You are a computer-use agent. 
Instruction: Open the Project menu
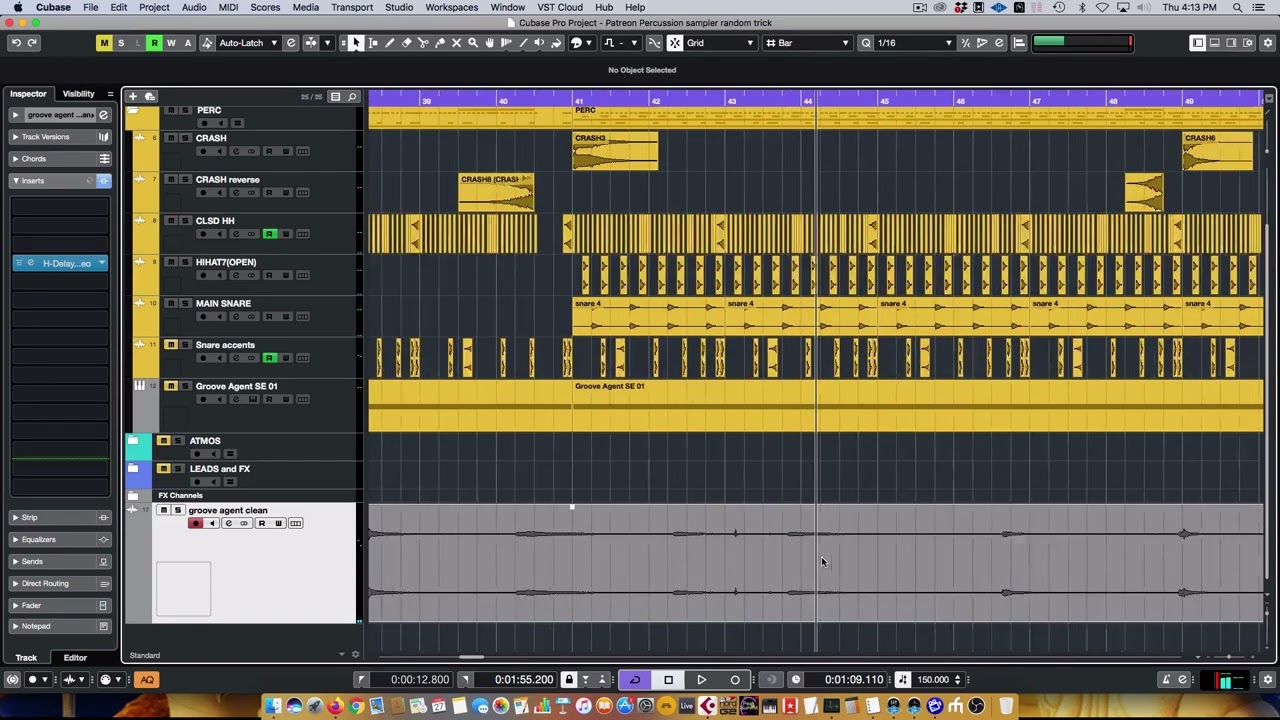click(154, 7)
